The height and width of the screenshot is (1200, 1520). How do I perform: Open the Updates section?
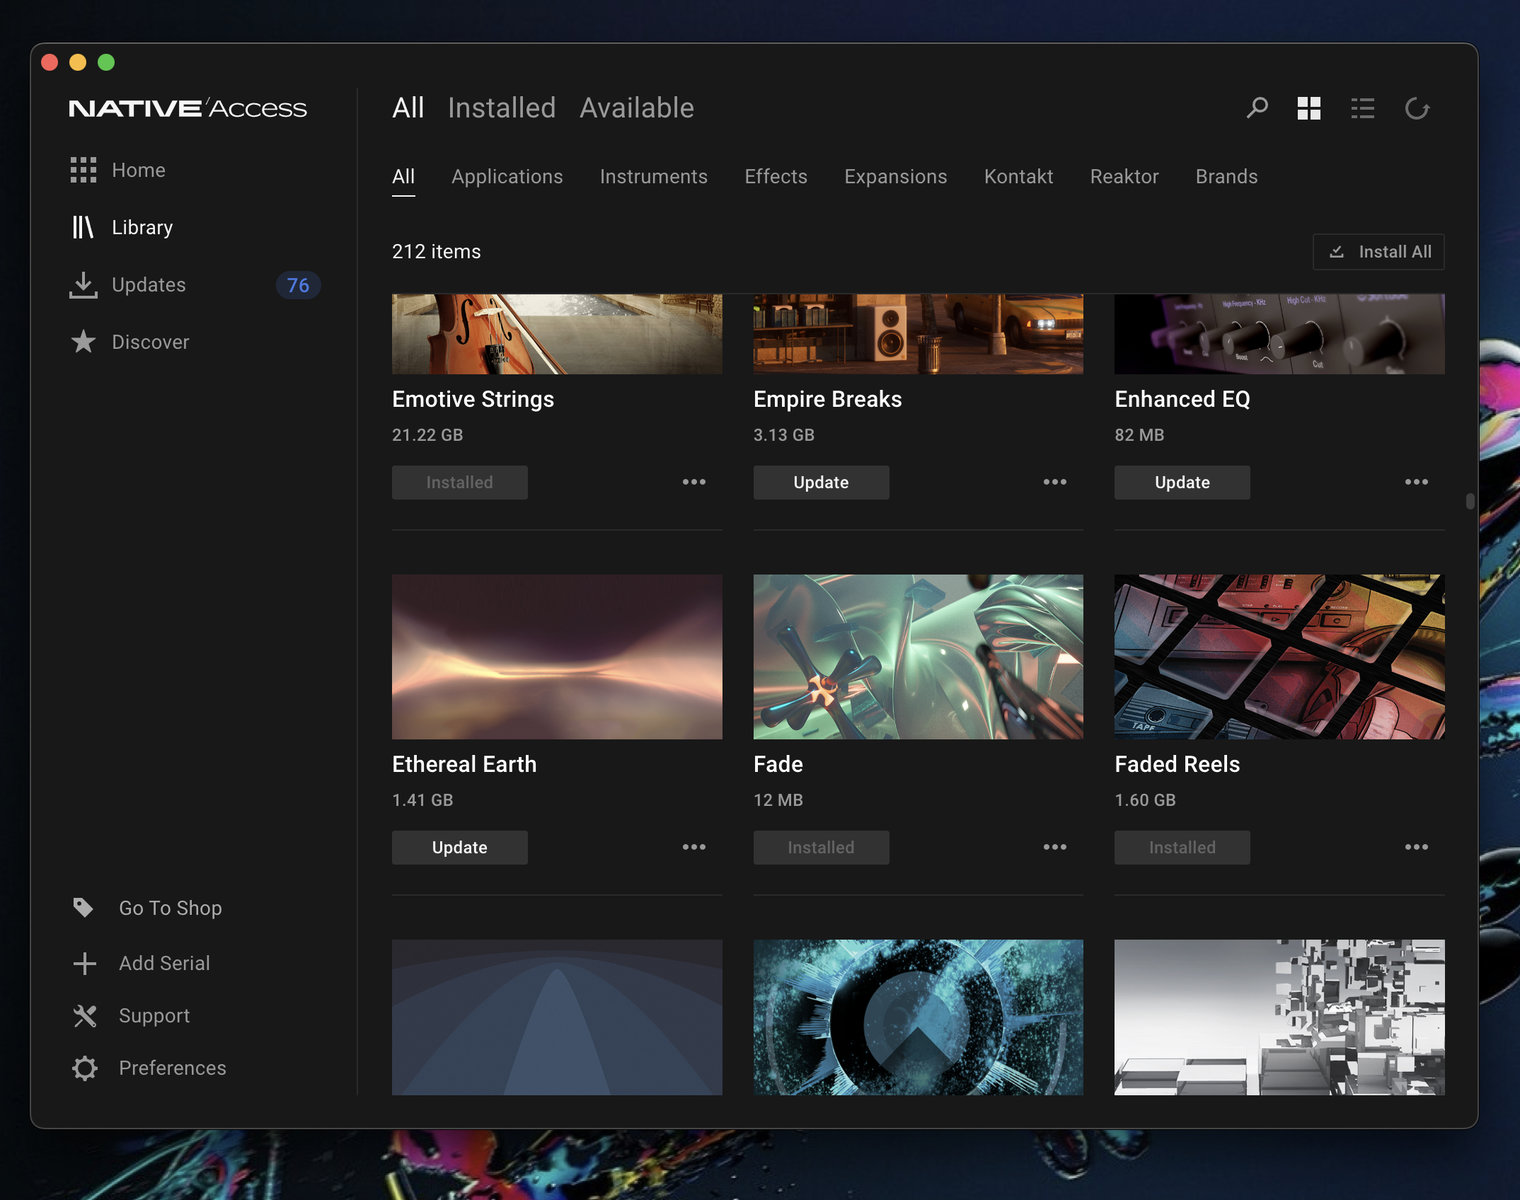148,285
